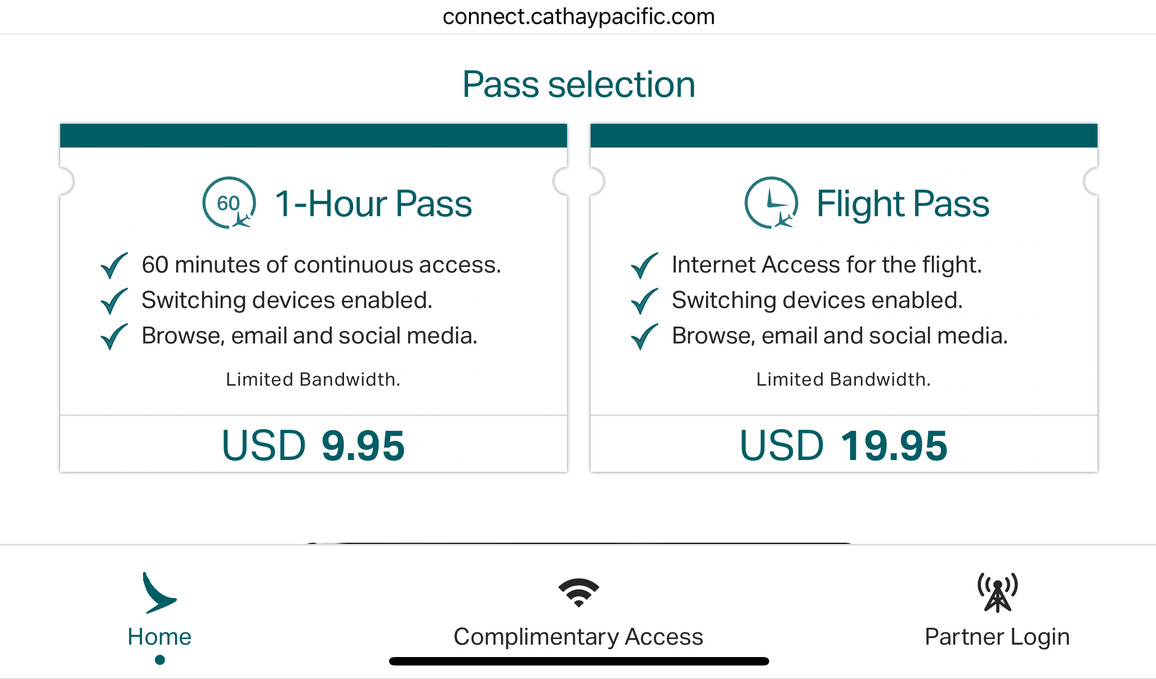Click the clock icon beside Flight Pass
This screenshot has width=1156, height=679.
(771, 203)
